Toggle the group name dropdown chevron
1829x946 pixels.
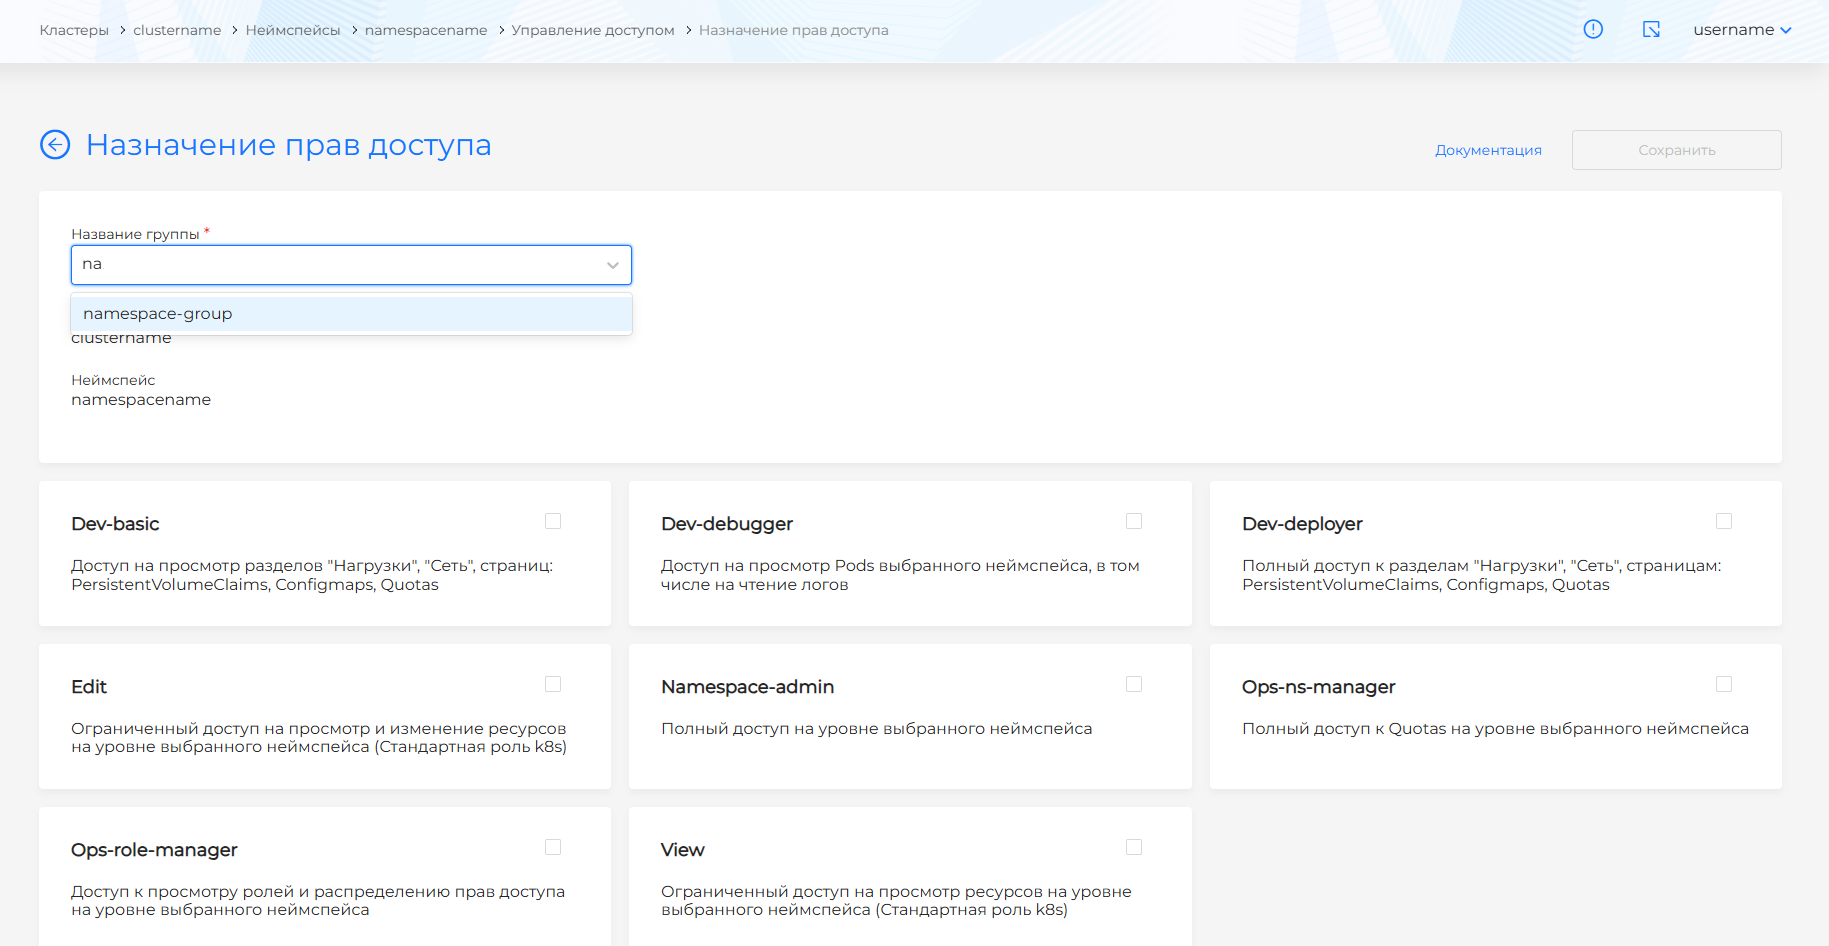click(x=612, y=265)
